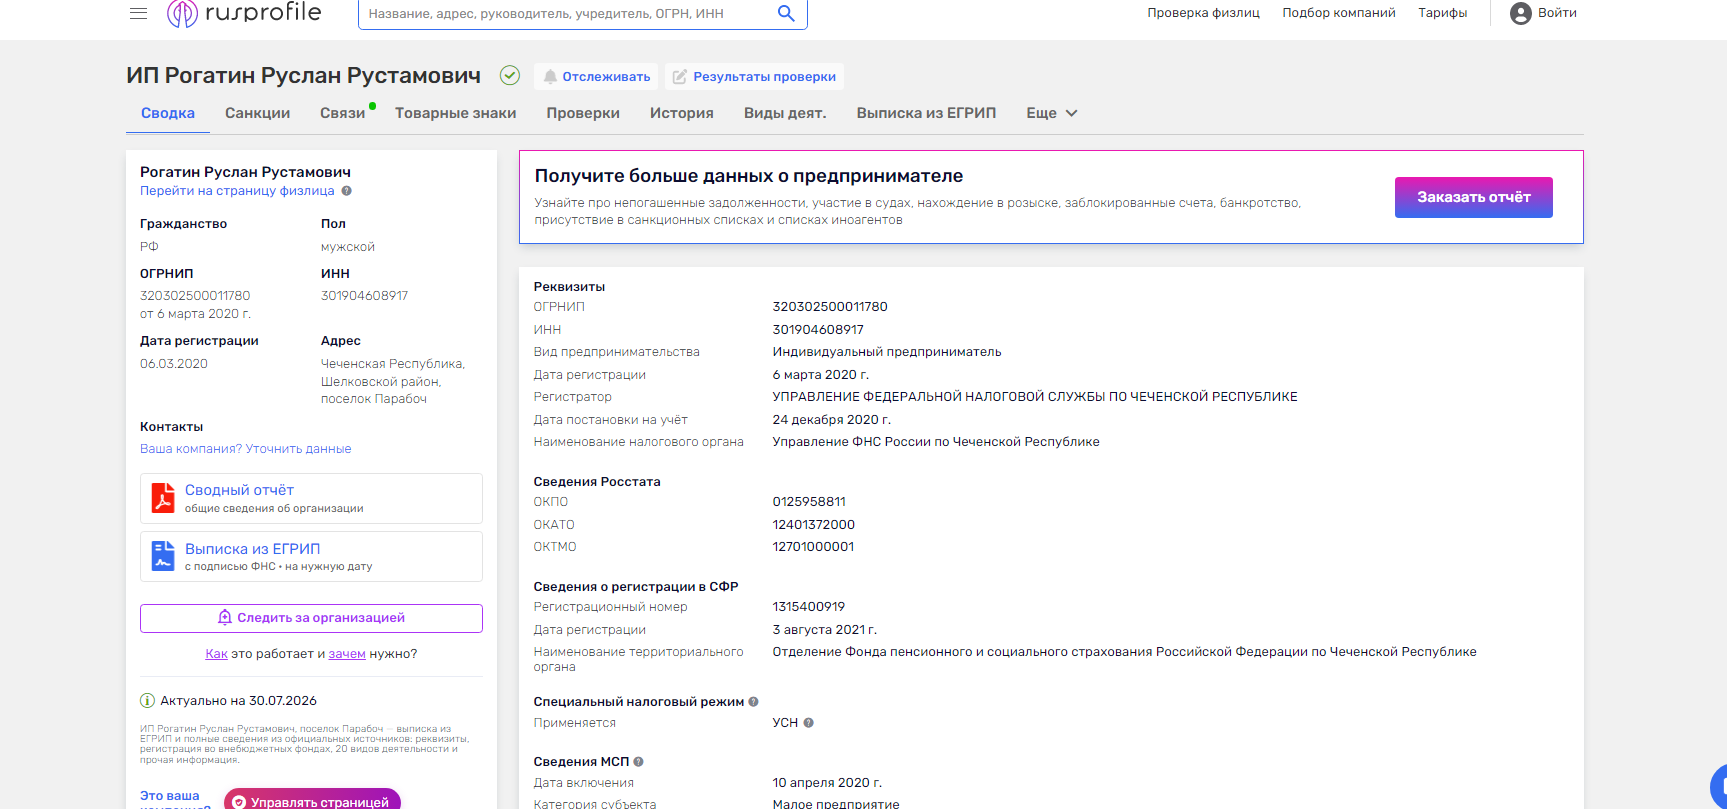Click the Сводный отчёт link
Image resolution: width=1727 pixels, height=809 pixels.
tap(239, 490)
